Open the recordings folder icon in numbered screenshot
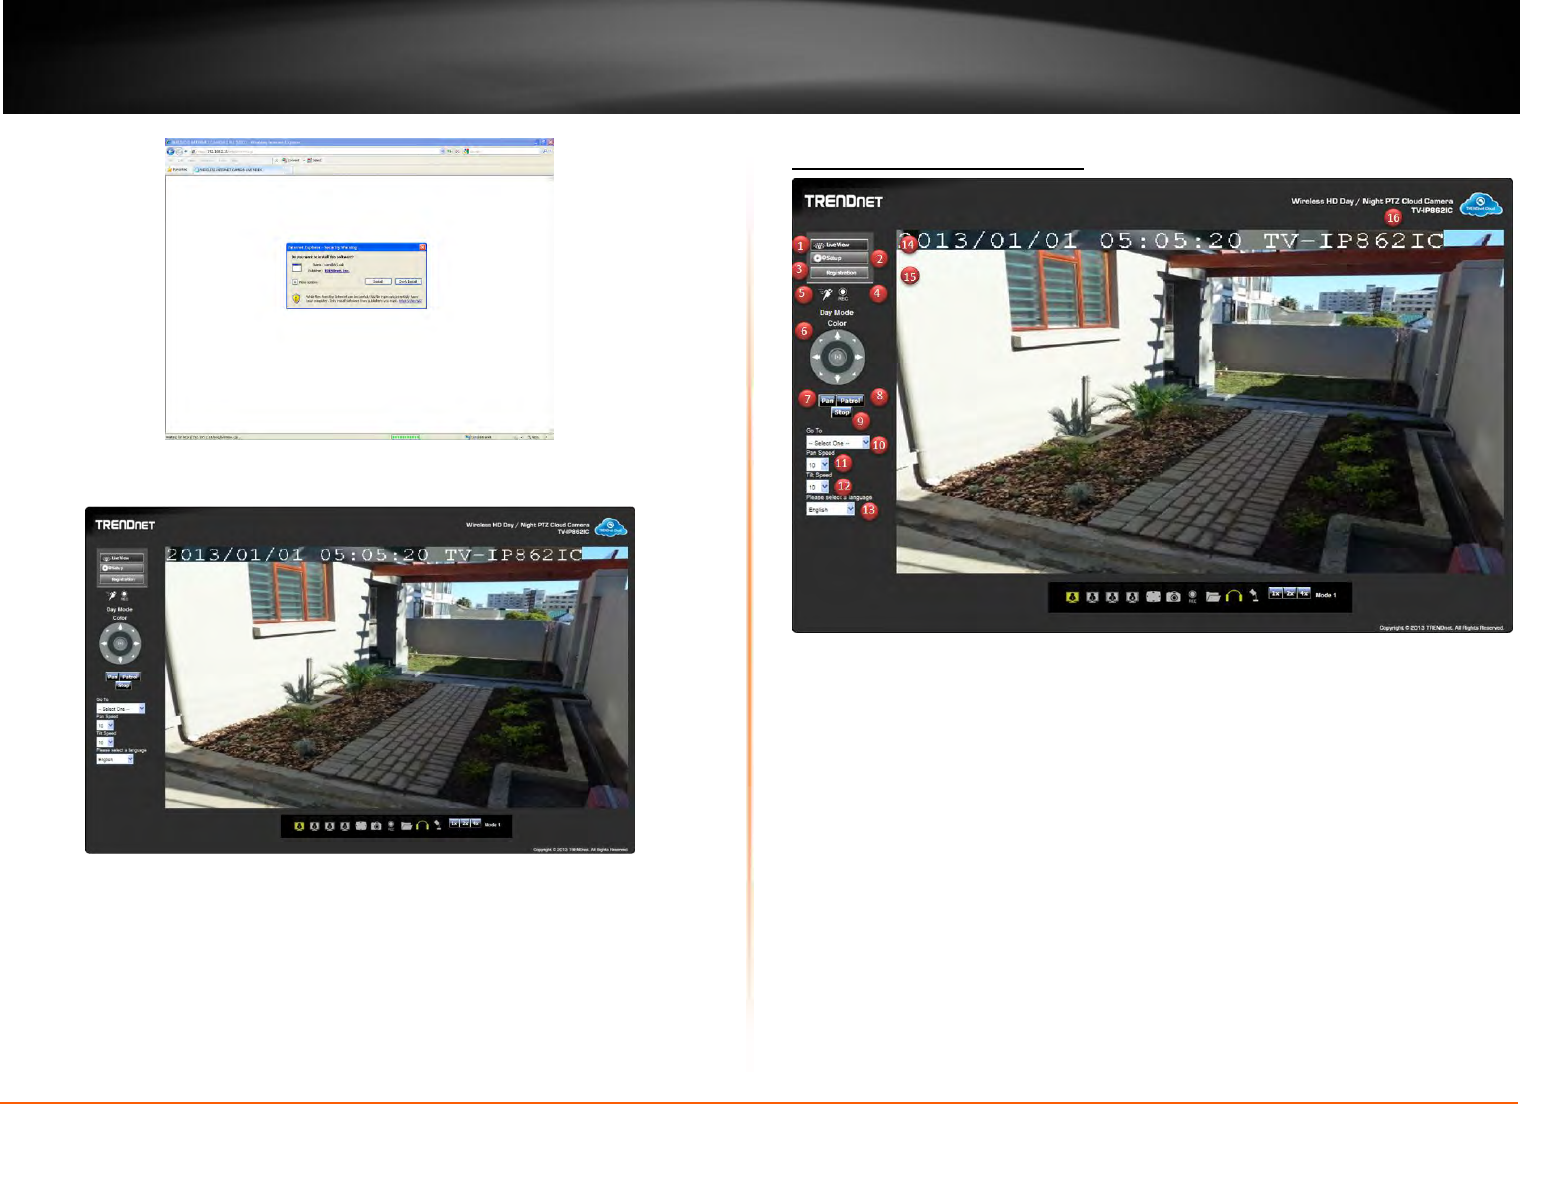This screenshot has width=1548, height=1200. pos(1213,597)
